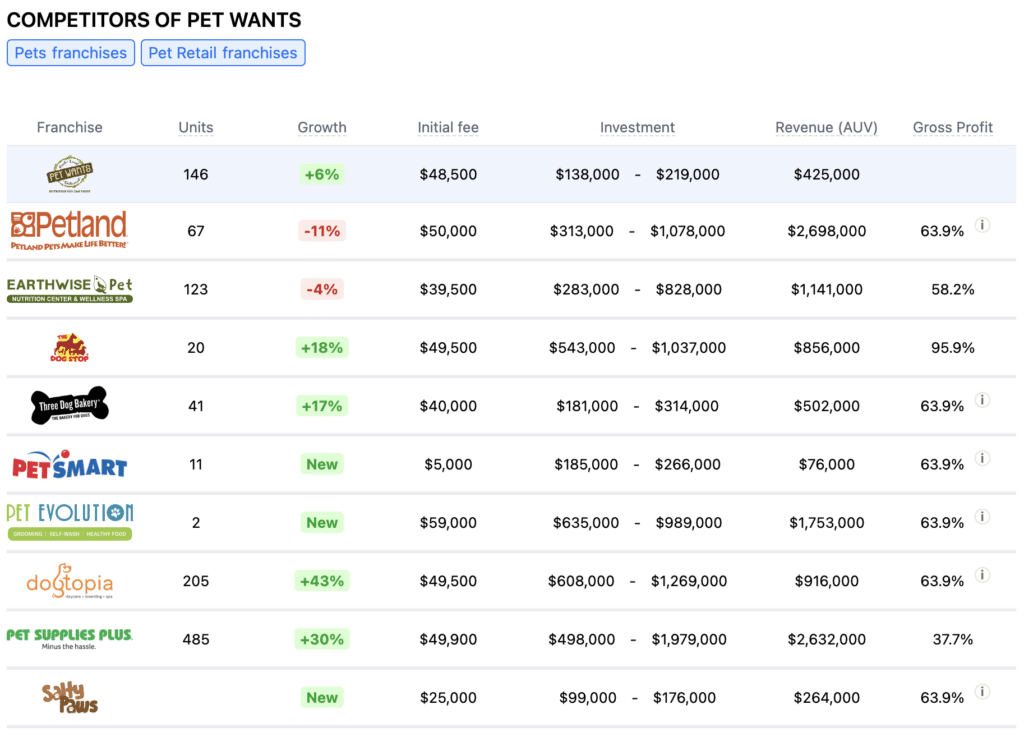The width and height of the screenshot is (1024, 746).
Task: Click the New badge in PetSmart row
Action: 322,464
